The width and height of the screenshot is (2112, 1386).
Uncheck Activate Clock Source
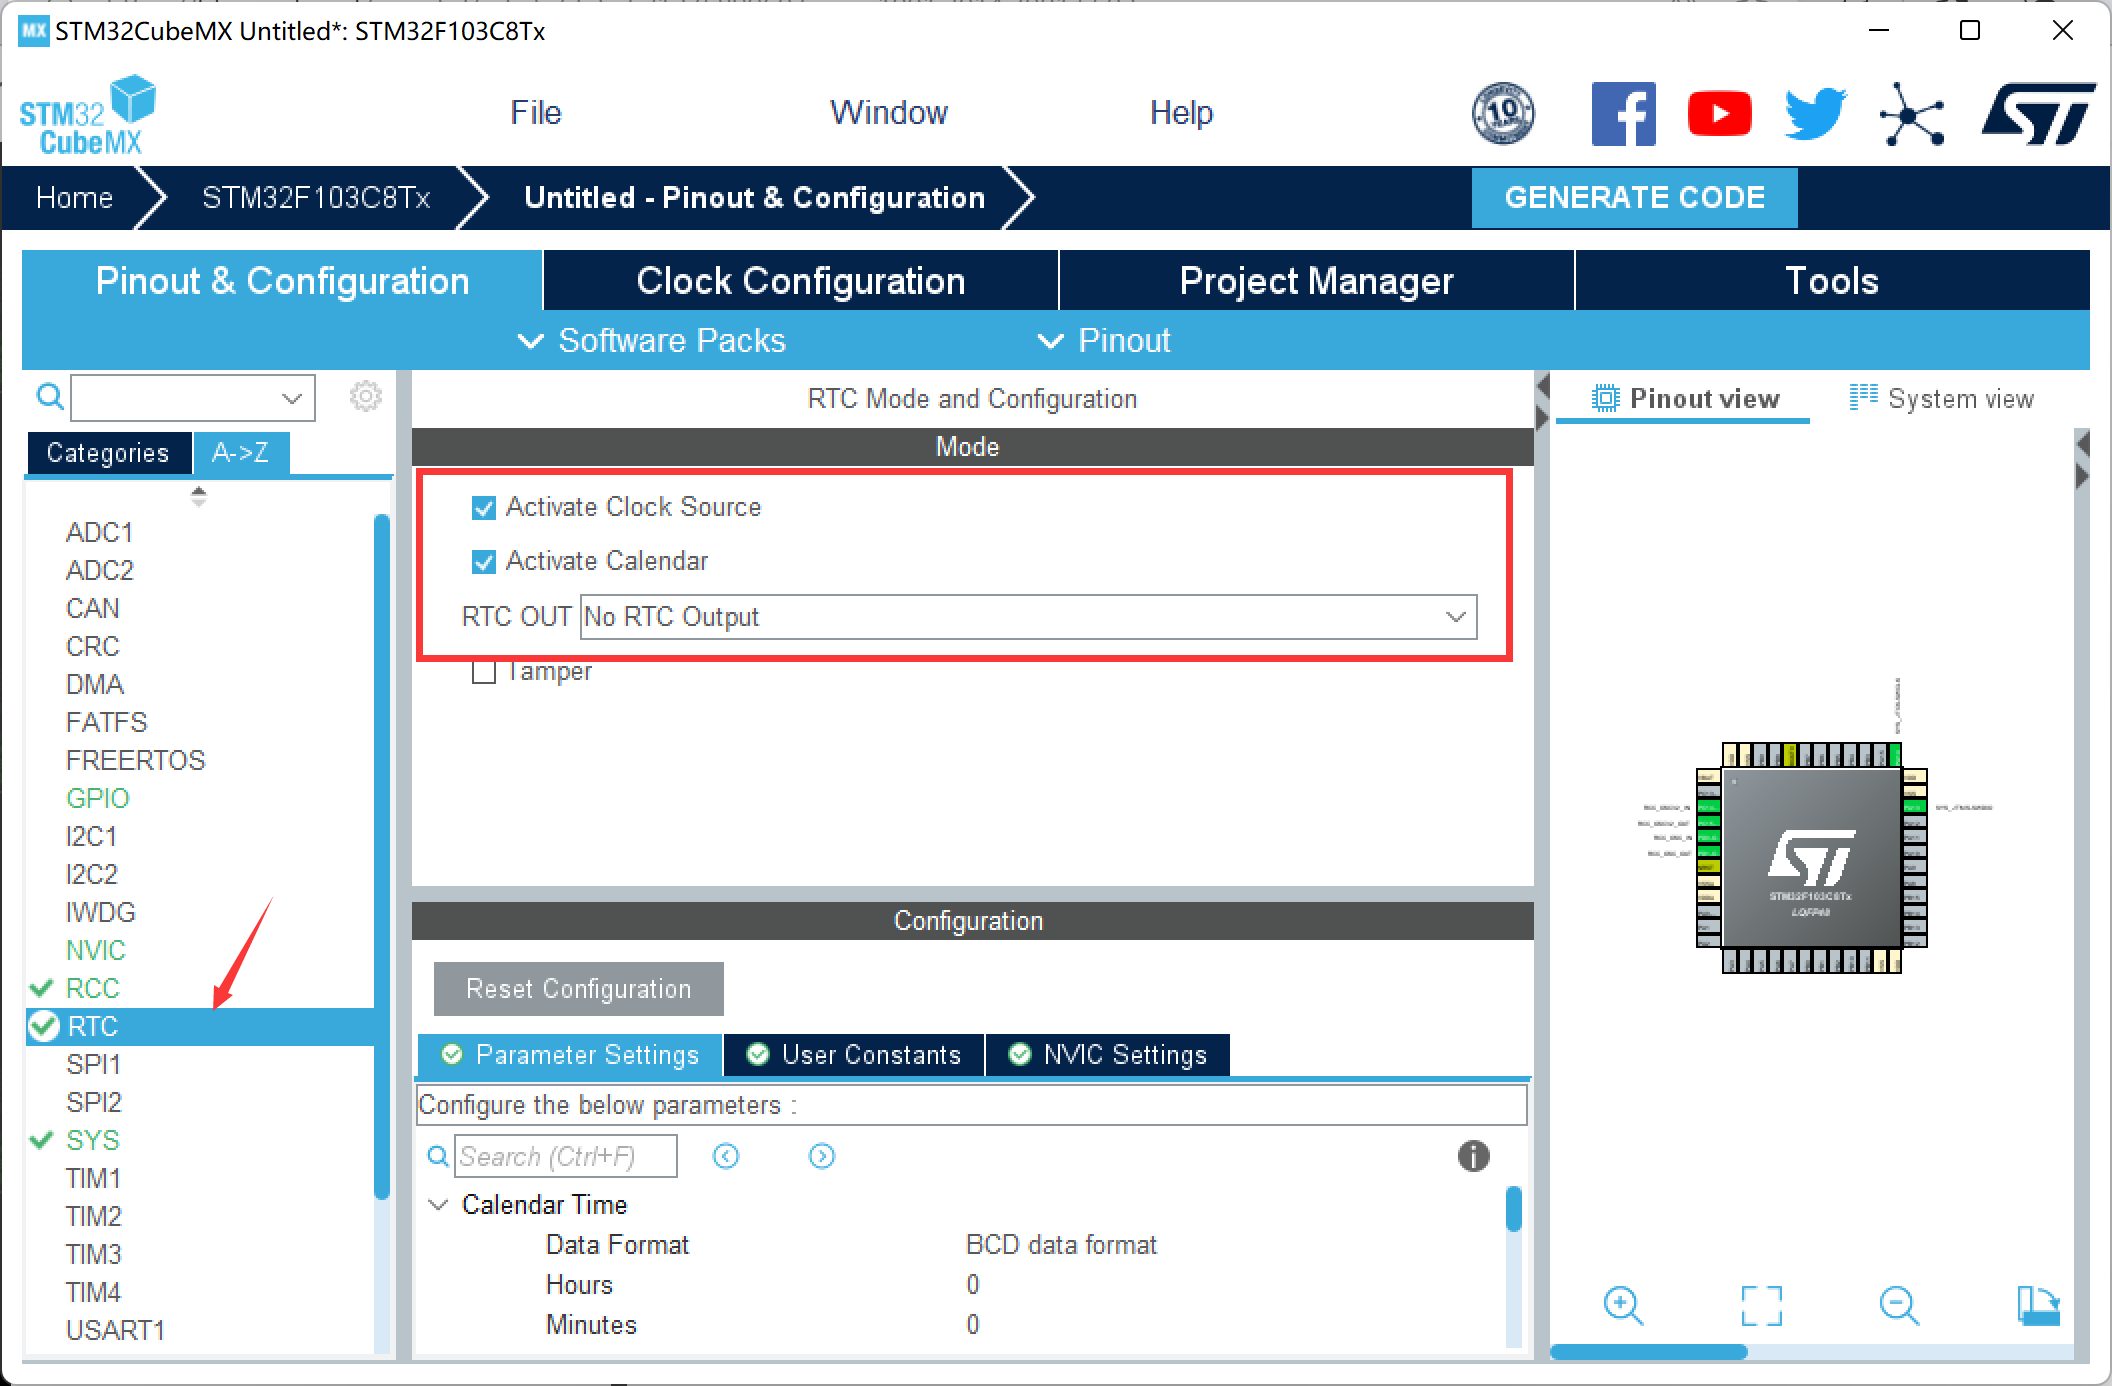click(x=484, y=508)
